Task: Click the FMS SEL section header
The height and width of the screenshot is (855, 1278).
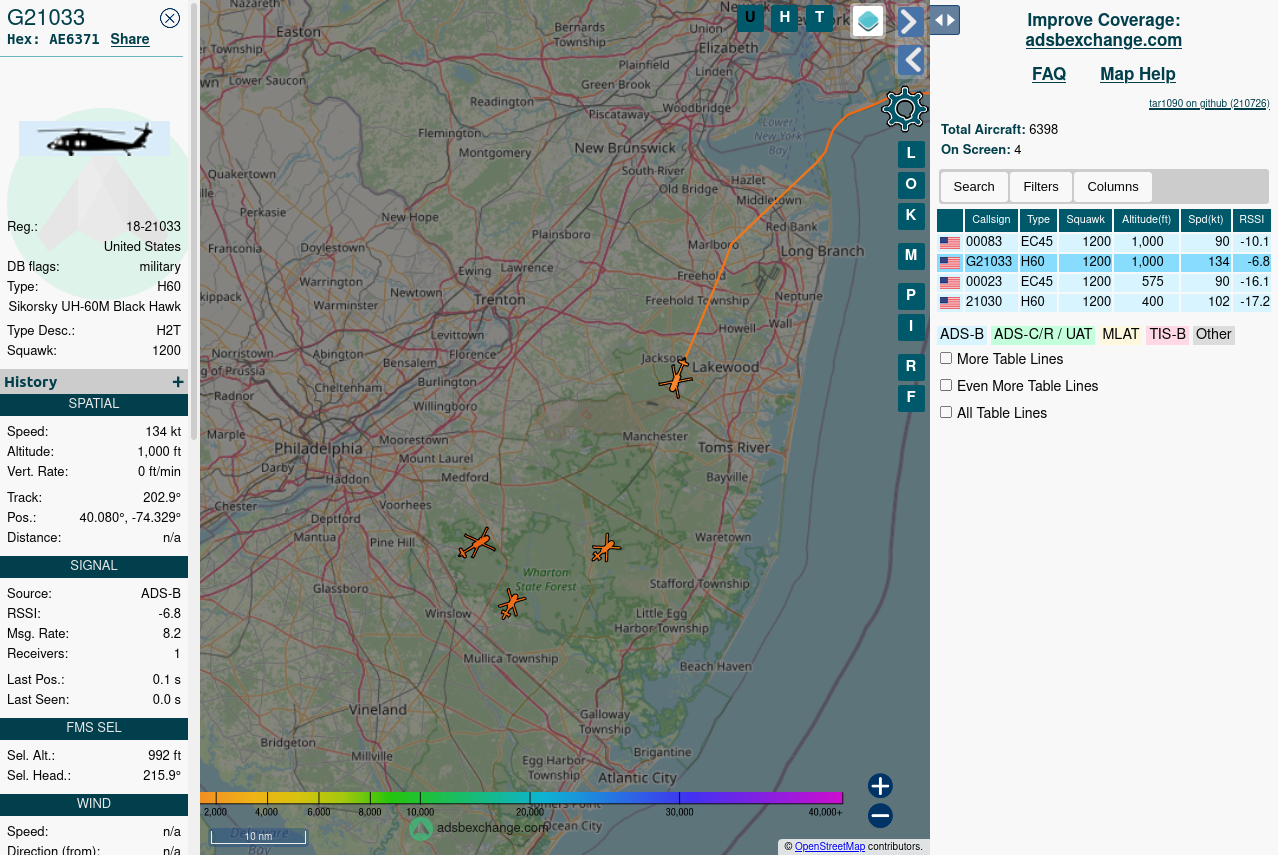Action: click(94, 729)
